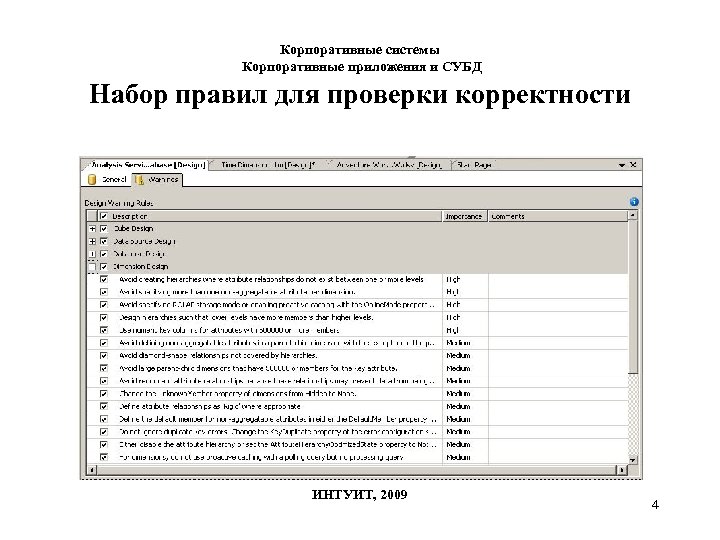The width and height of the screenshot is (720, 540).
Task: Click the horizontal scrollbar right arrow
Action: pos(622,470)
